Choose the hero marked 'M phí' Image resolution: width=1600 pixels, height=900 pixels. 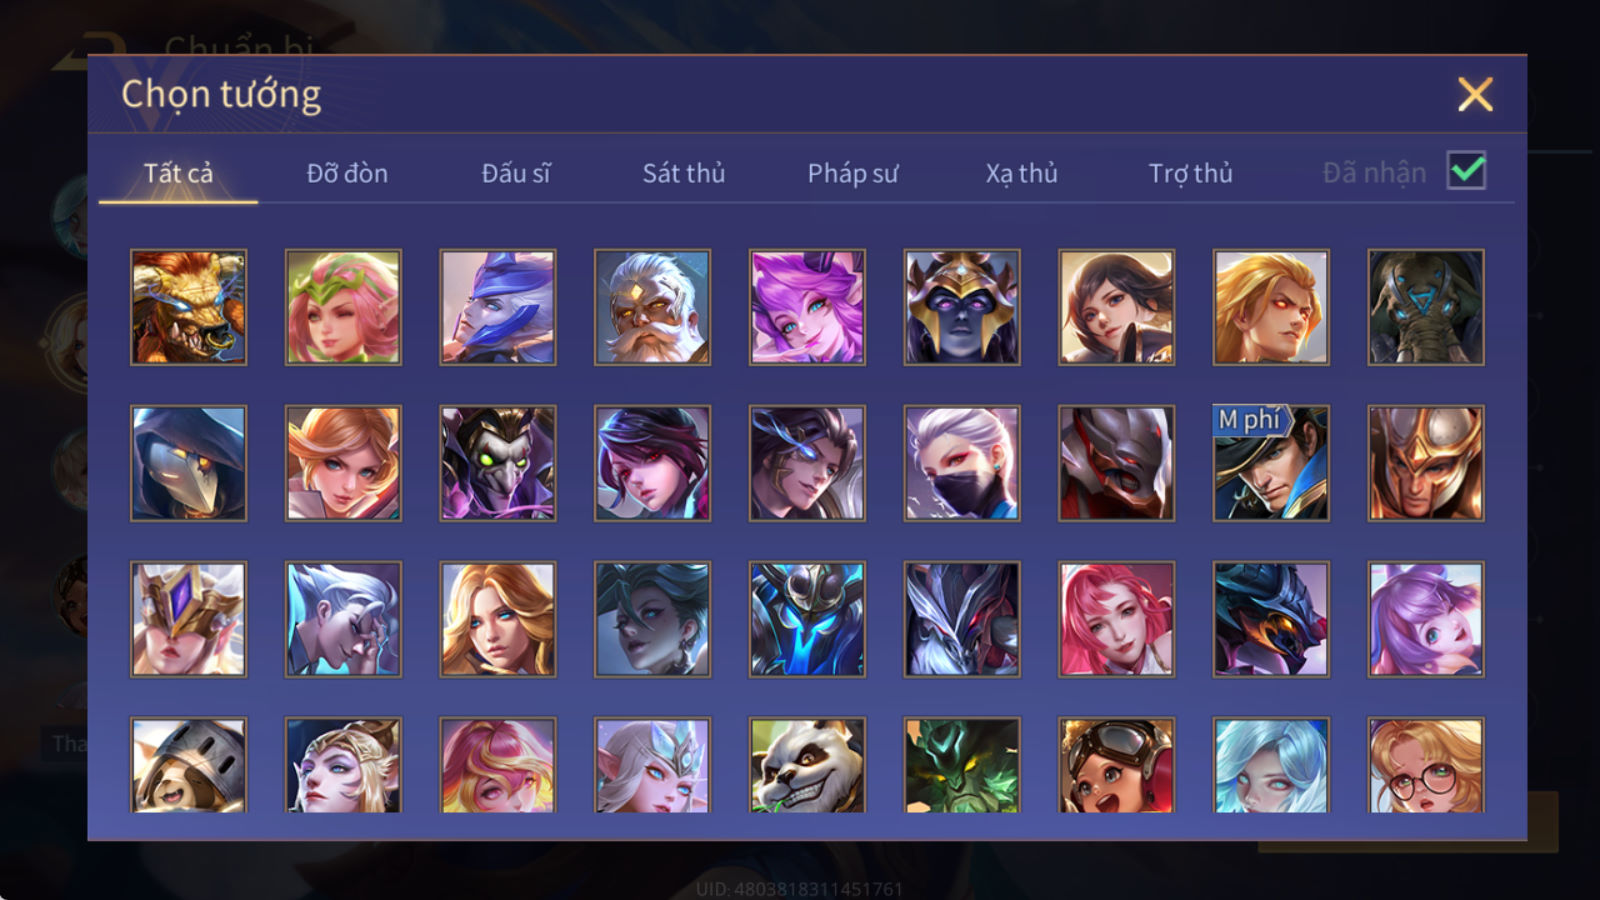click(x=1271, y=463)
